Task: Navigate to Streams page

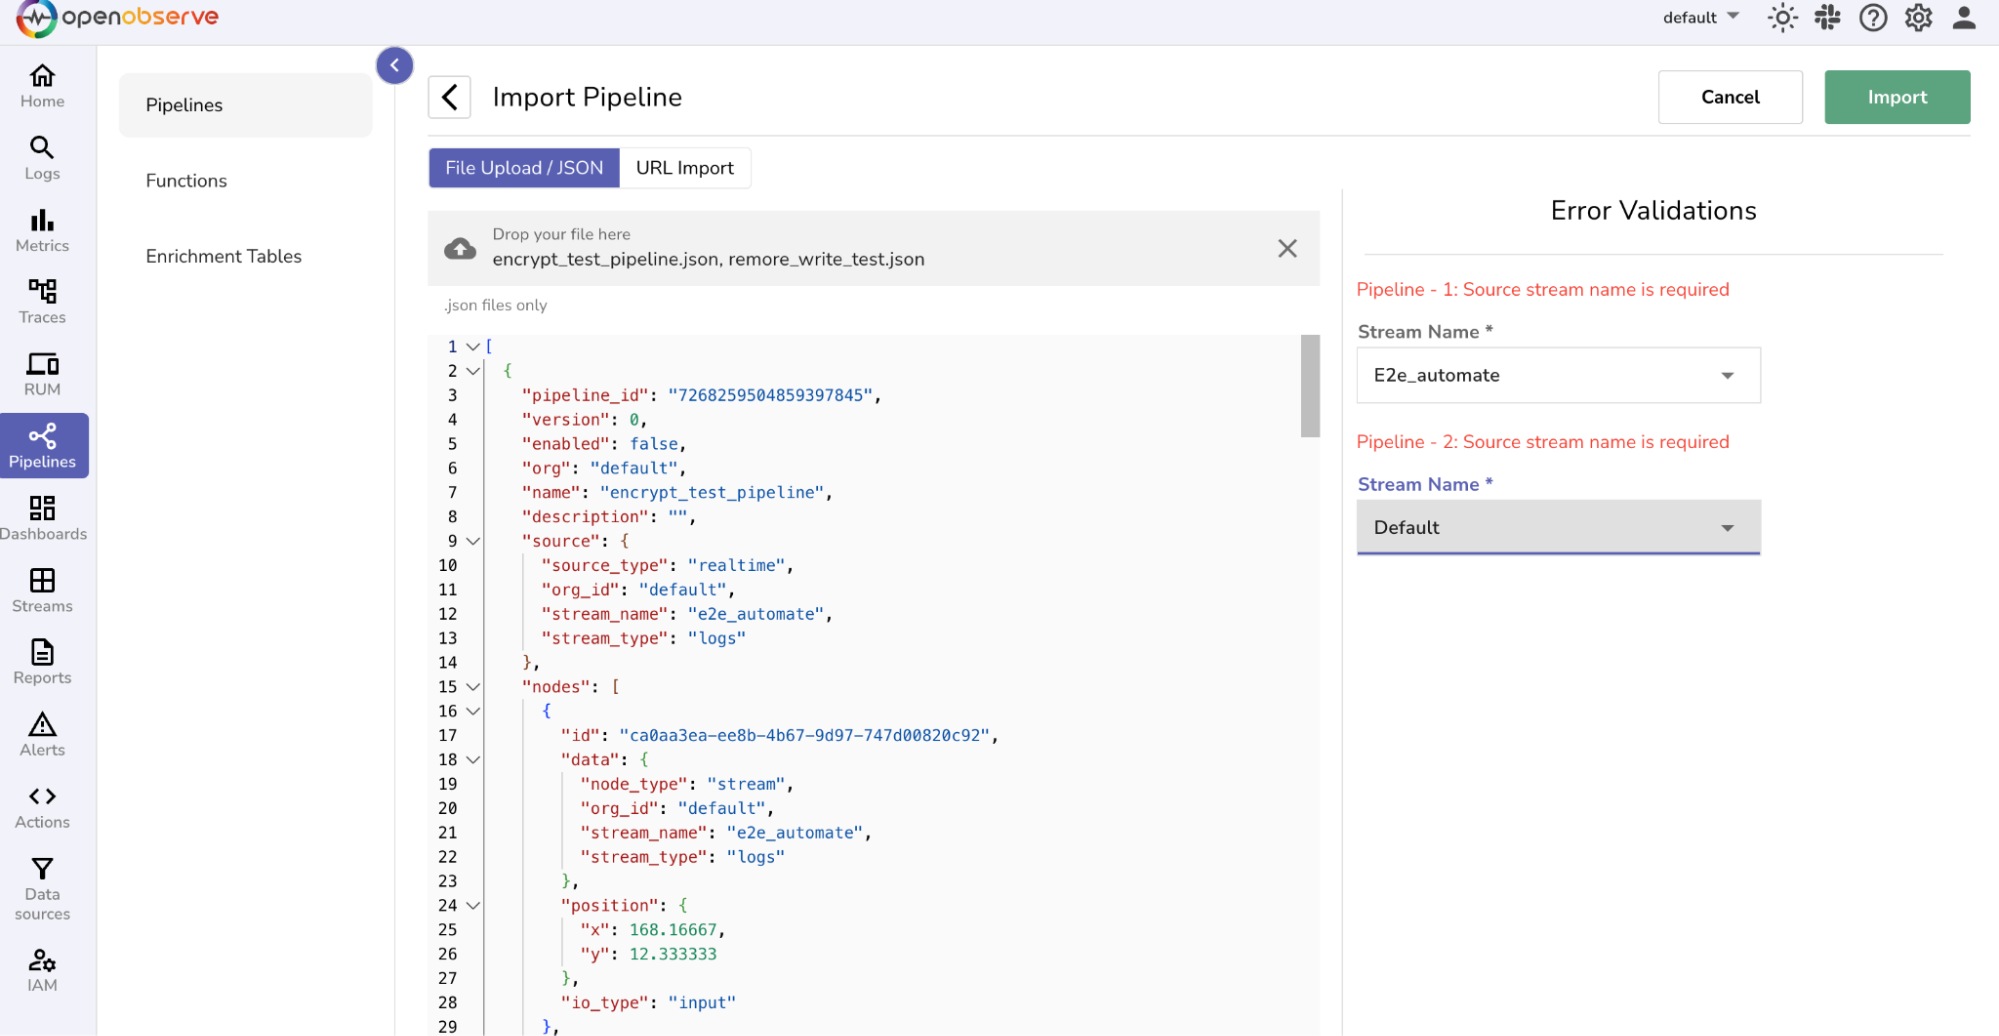Action: pyautogui.click(x=42, y=590)
